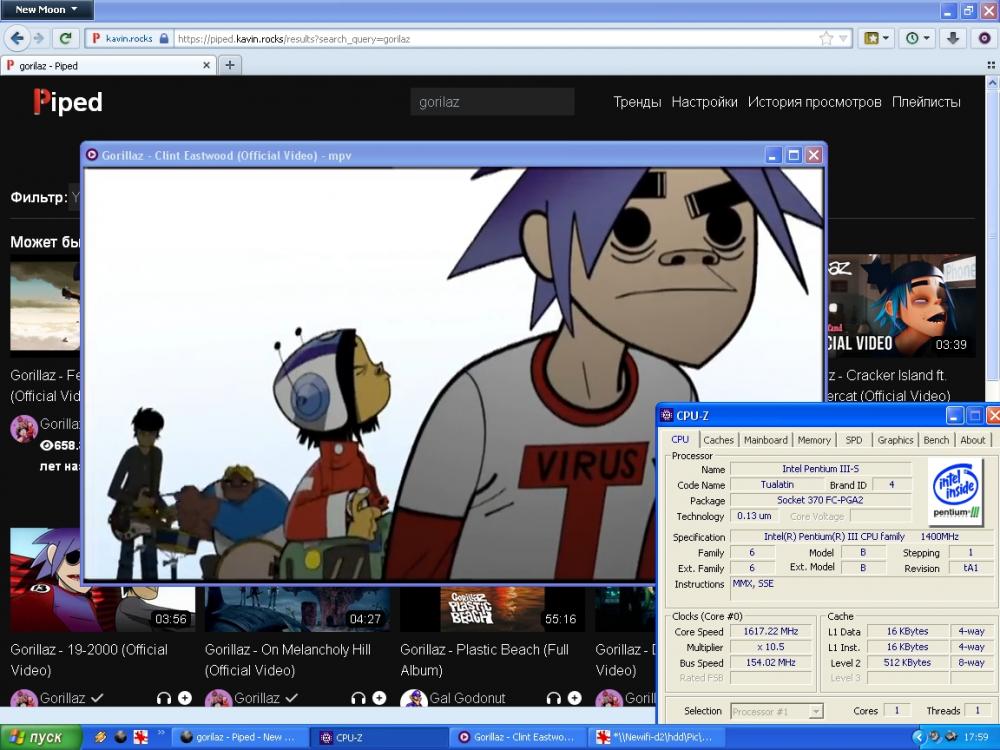Switch to the Mainboard tab in CPU-Z
This screenshot has height=750, width=1000.
765,440
